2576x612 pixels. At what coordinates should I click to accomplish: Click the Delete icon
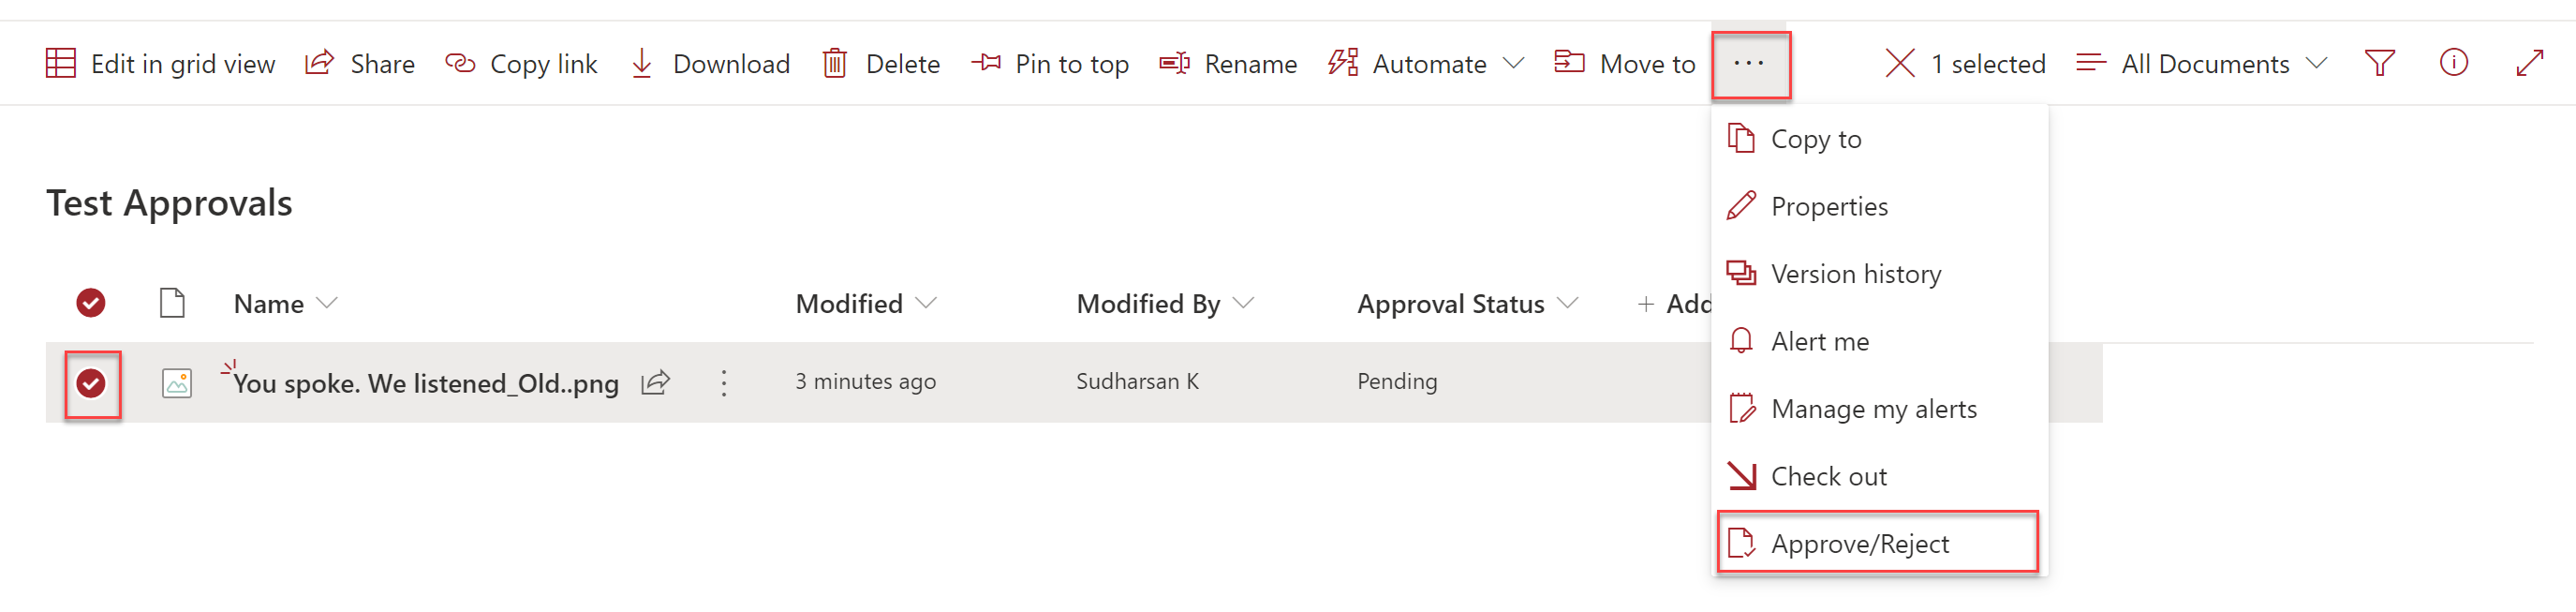click(834, 62)
